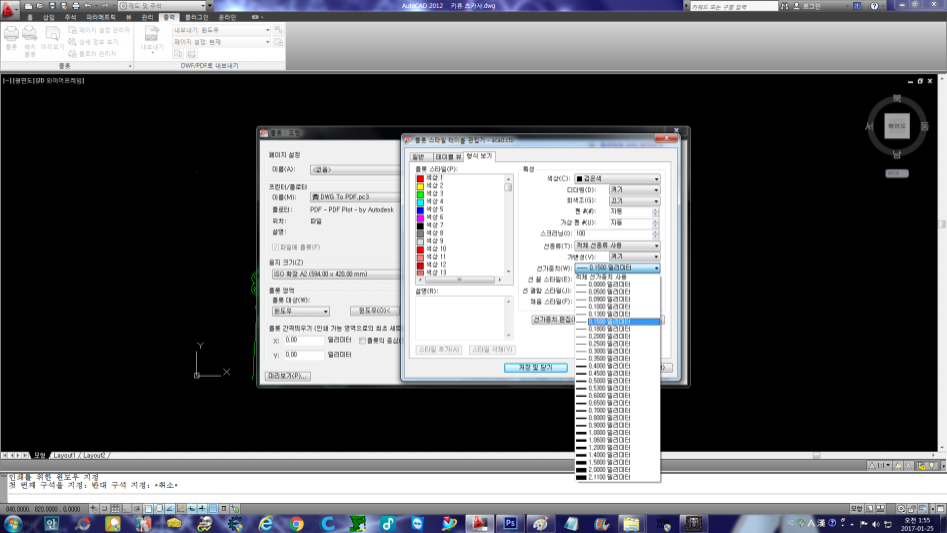Click View Details (상세 정보 보기) icon
The image size is (947, 533).
pyautogui.click(x=72, y=42)
